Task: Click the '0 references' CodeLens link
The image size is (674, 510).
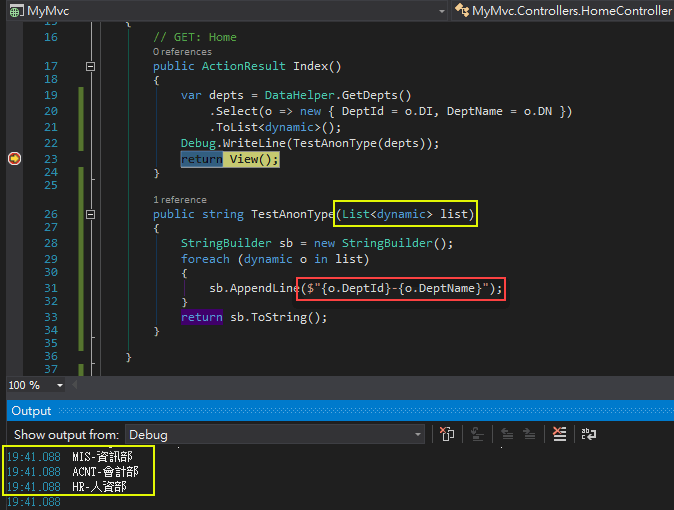Action: (182, 52)
